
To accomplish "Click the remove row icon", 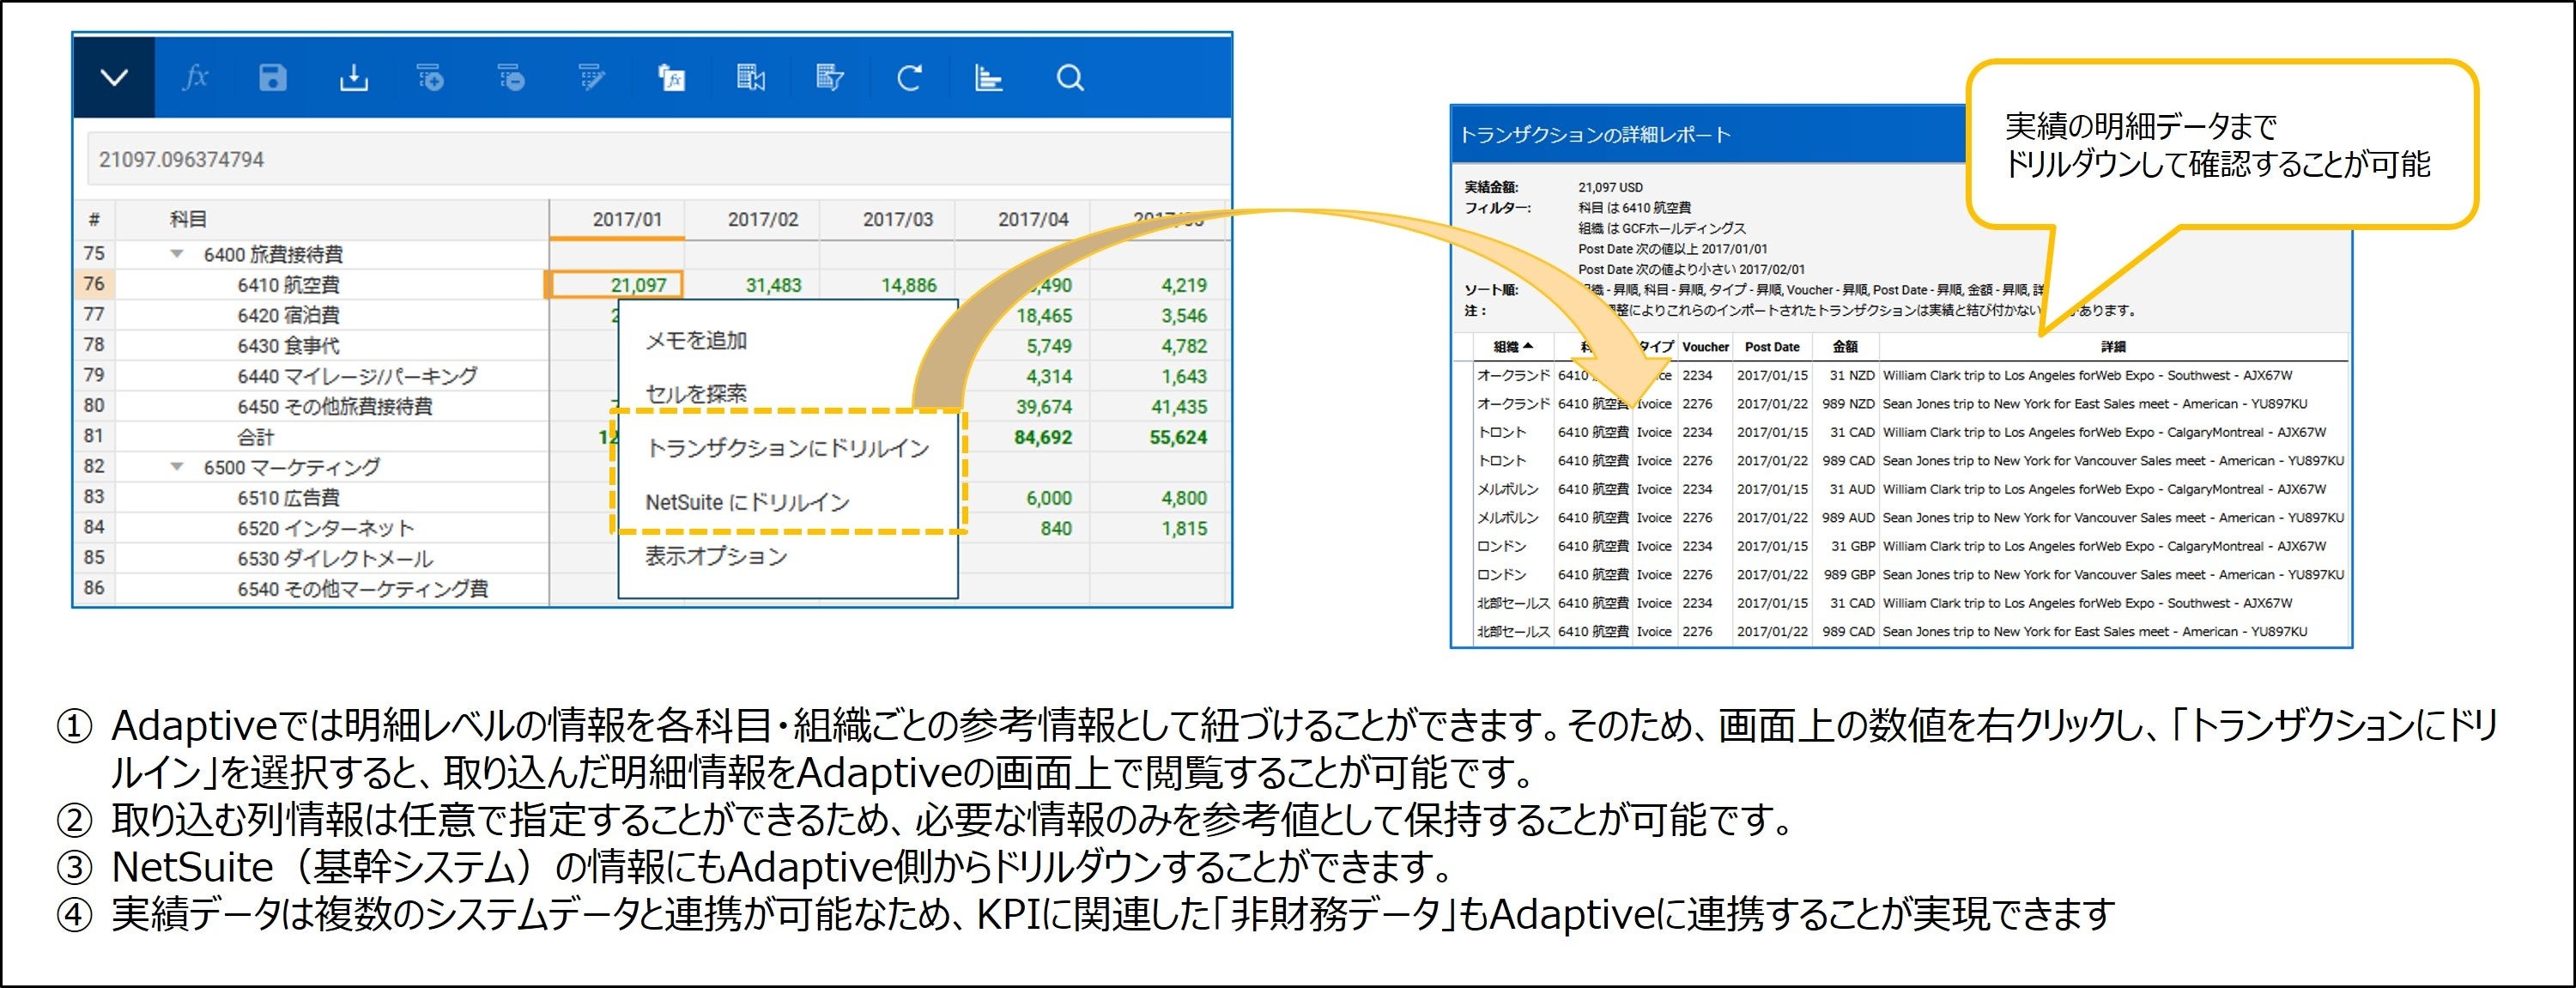I will [511, 78].
